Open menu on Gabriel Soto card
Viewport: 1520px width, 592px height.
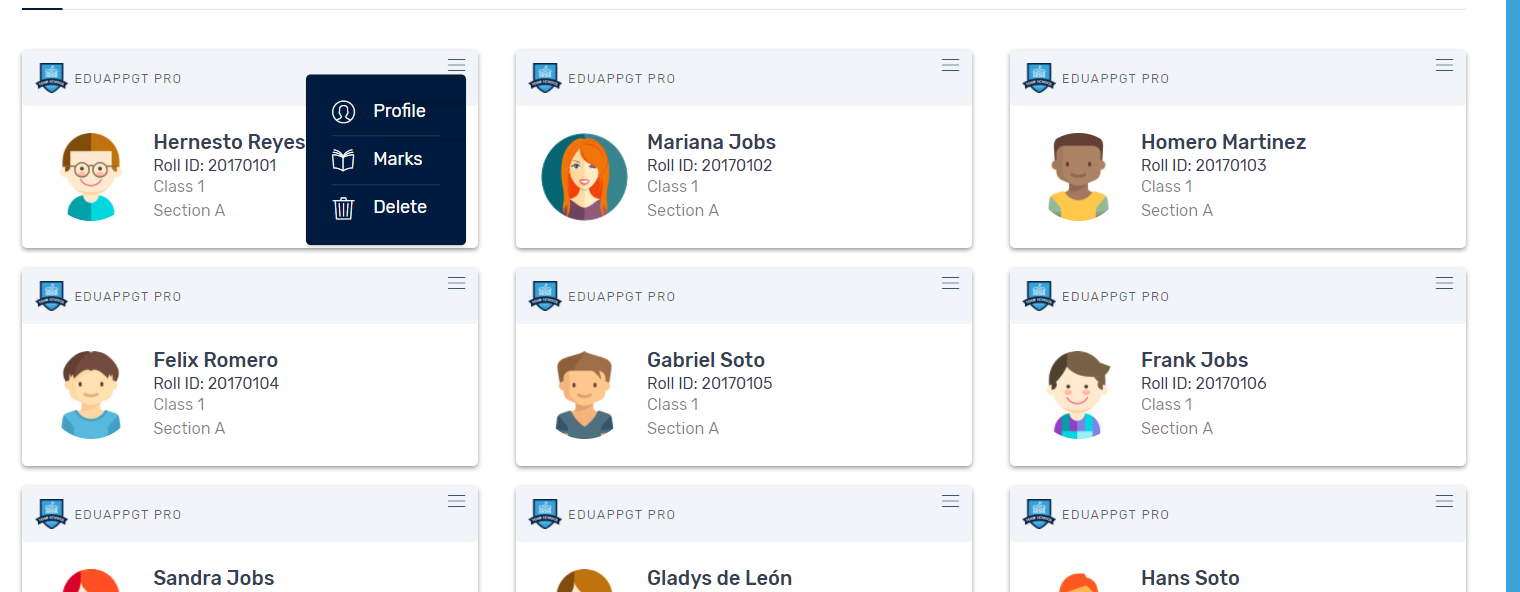click(x=950, y=284)
